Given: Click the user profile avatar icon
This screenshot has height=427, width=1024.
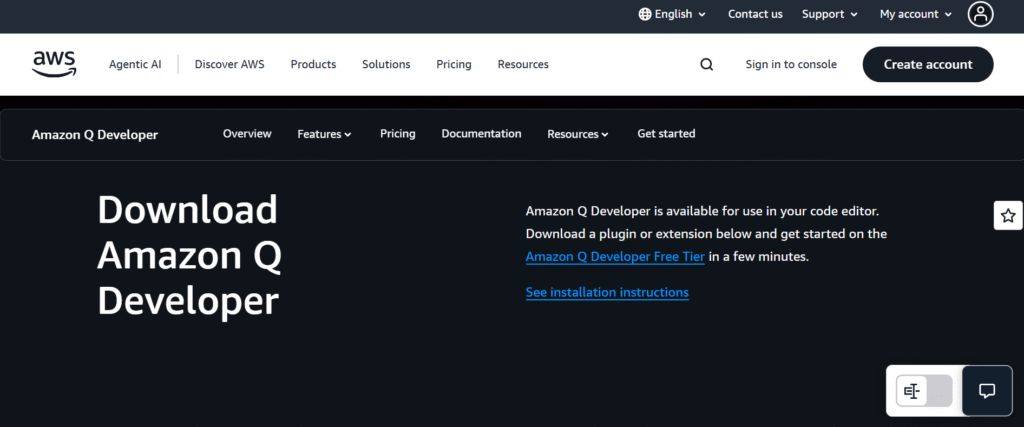Looking at the screenshot, I should click(x=980, y=14).
